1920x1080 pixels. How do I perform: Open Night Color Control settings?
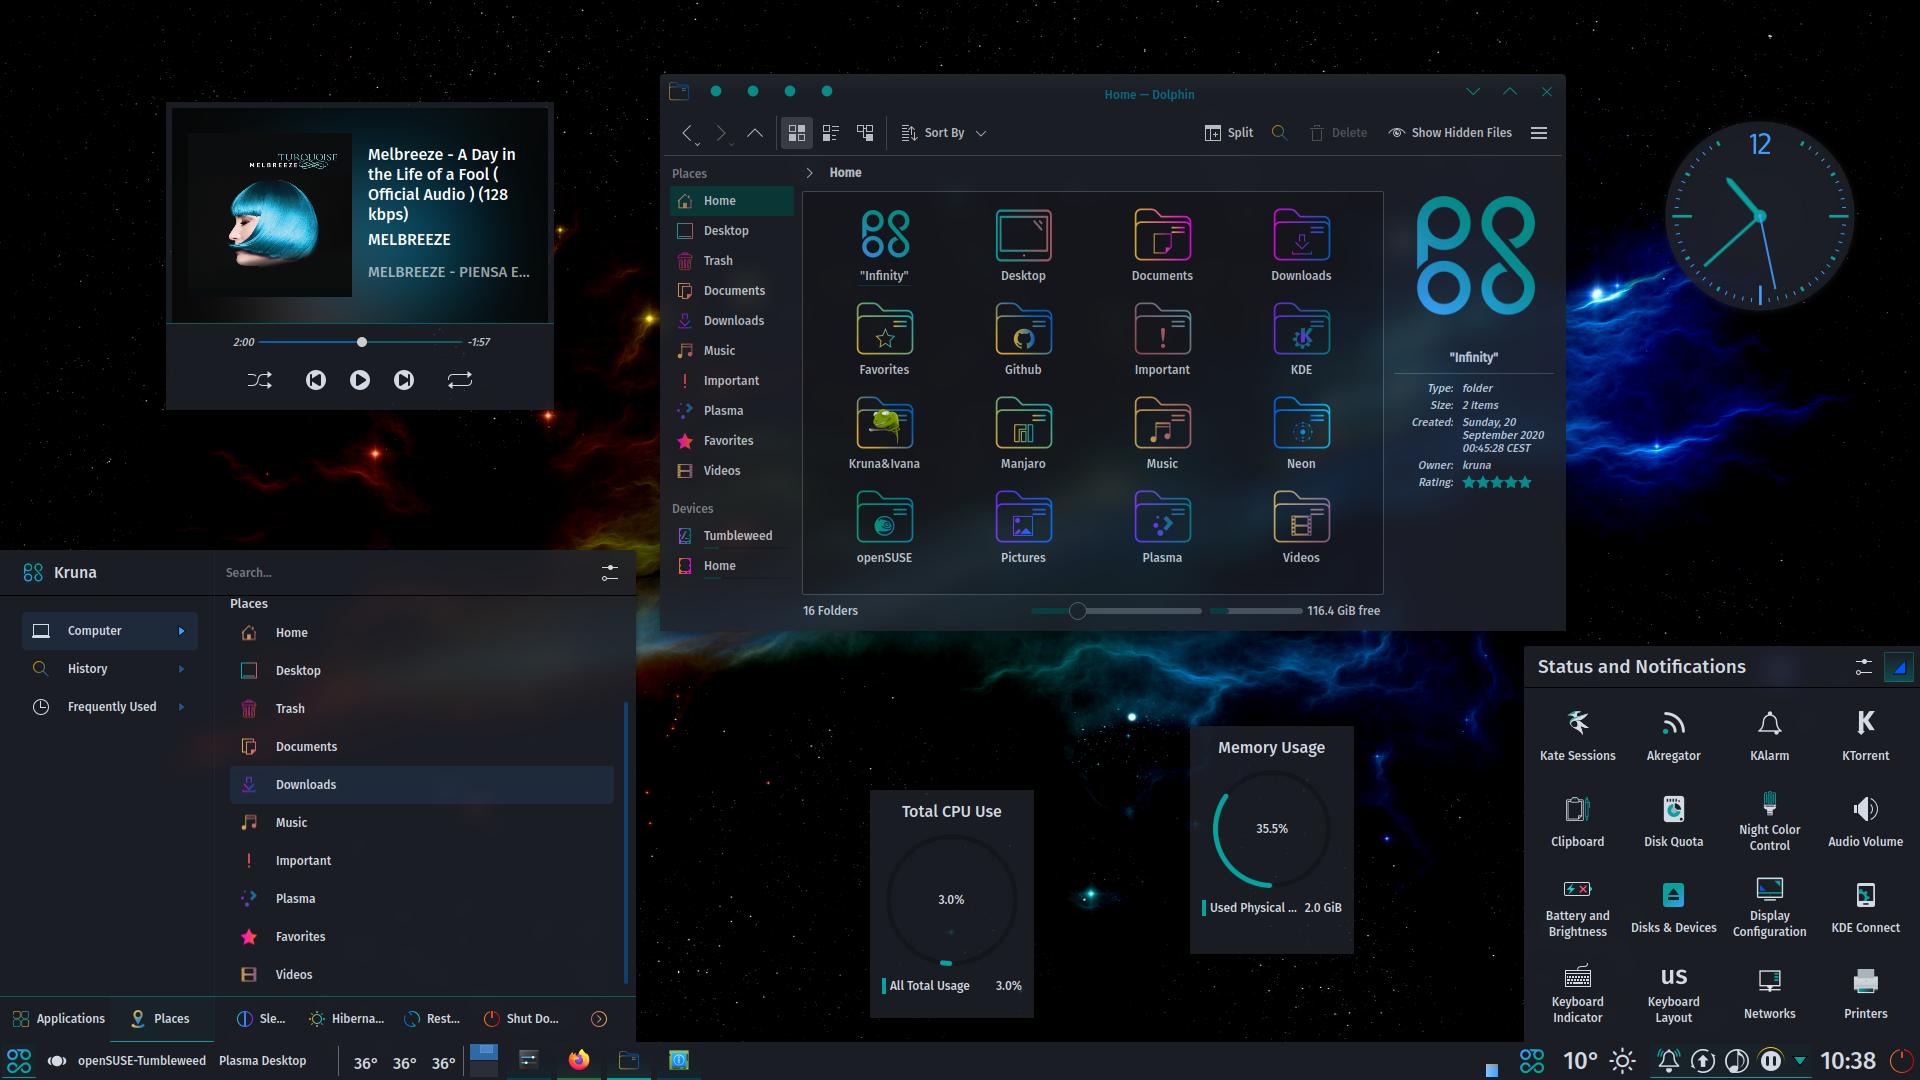click(1769, 810)
